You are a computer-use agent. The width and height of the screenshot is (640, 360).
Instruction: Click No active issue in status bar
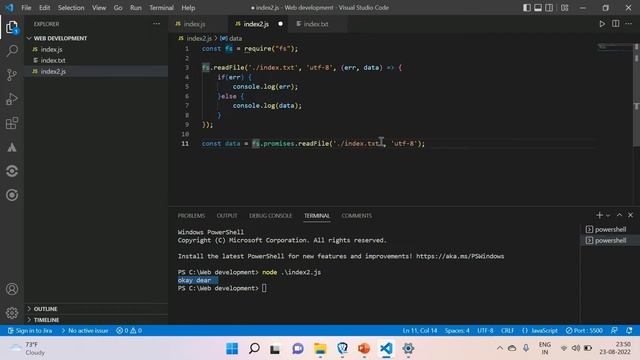[85, 331]
